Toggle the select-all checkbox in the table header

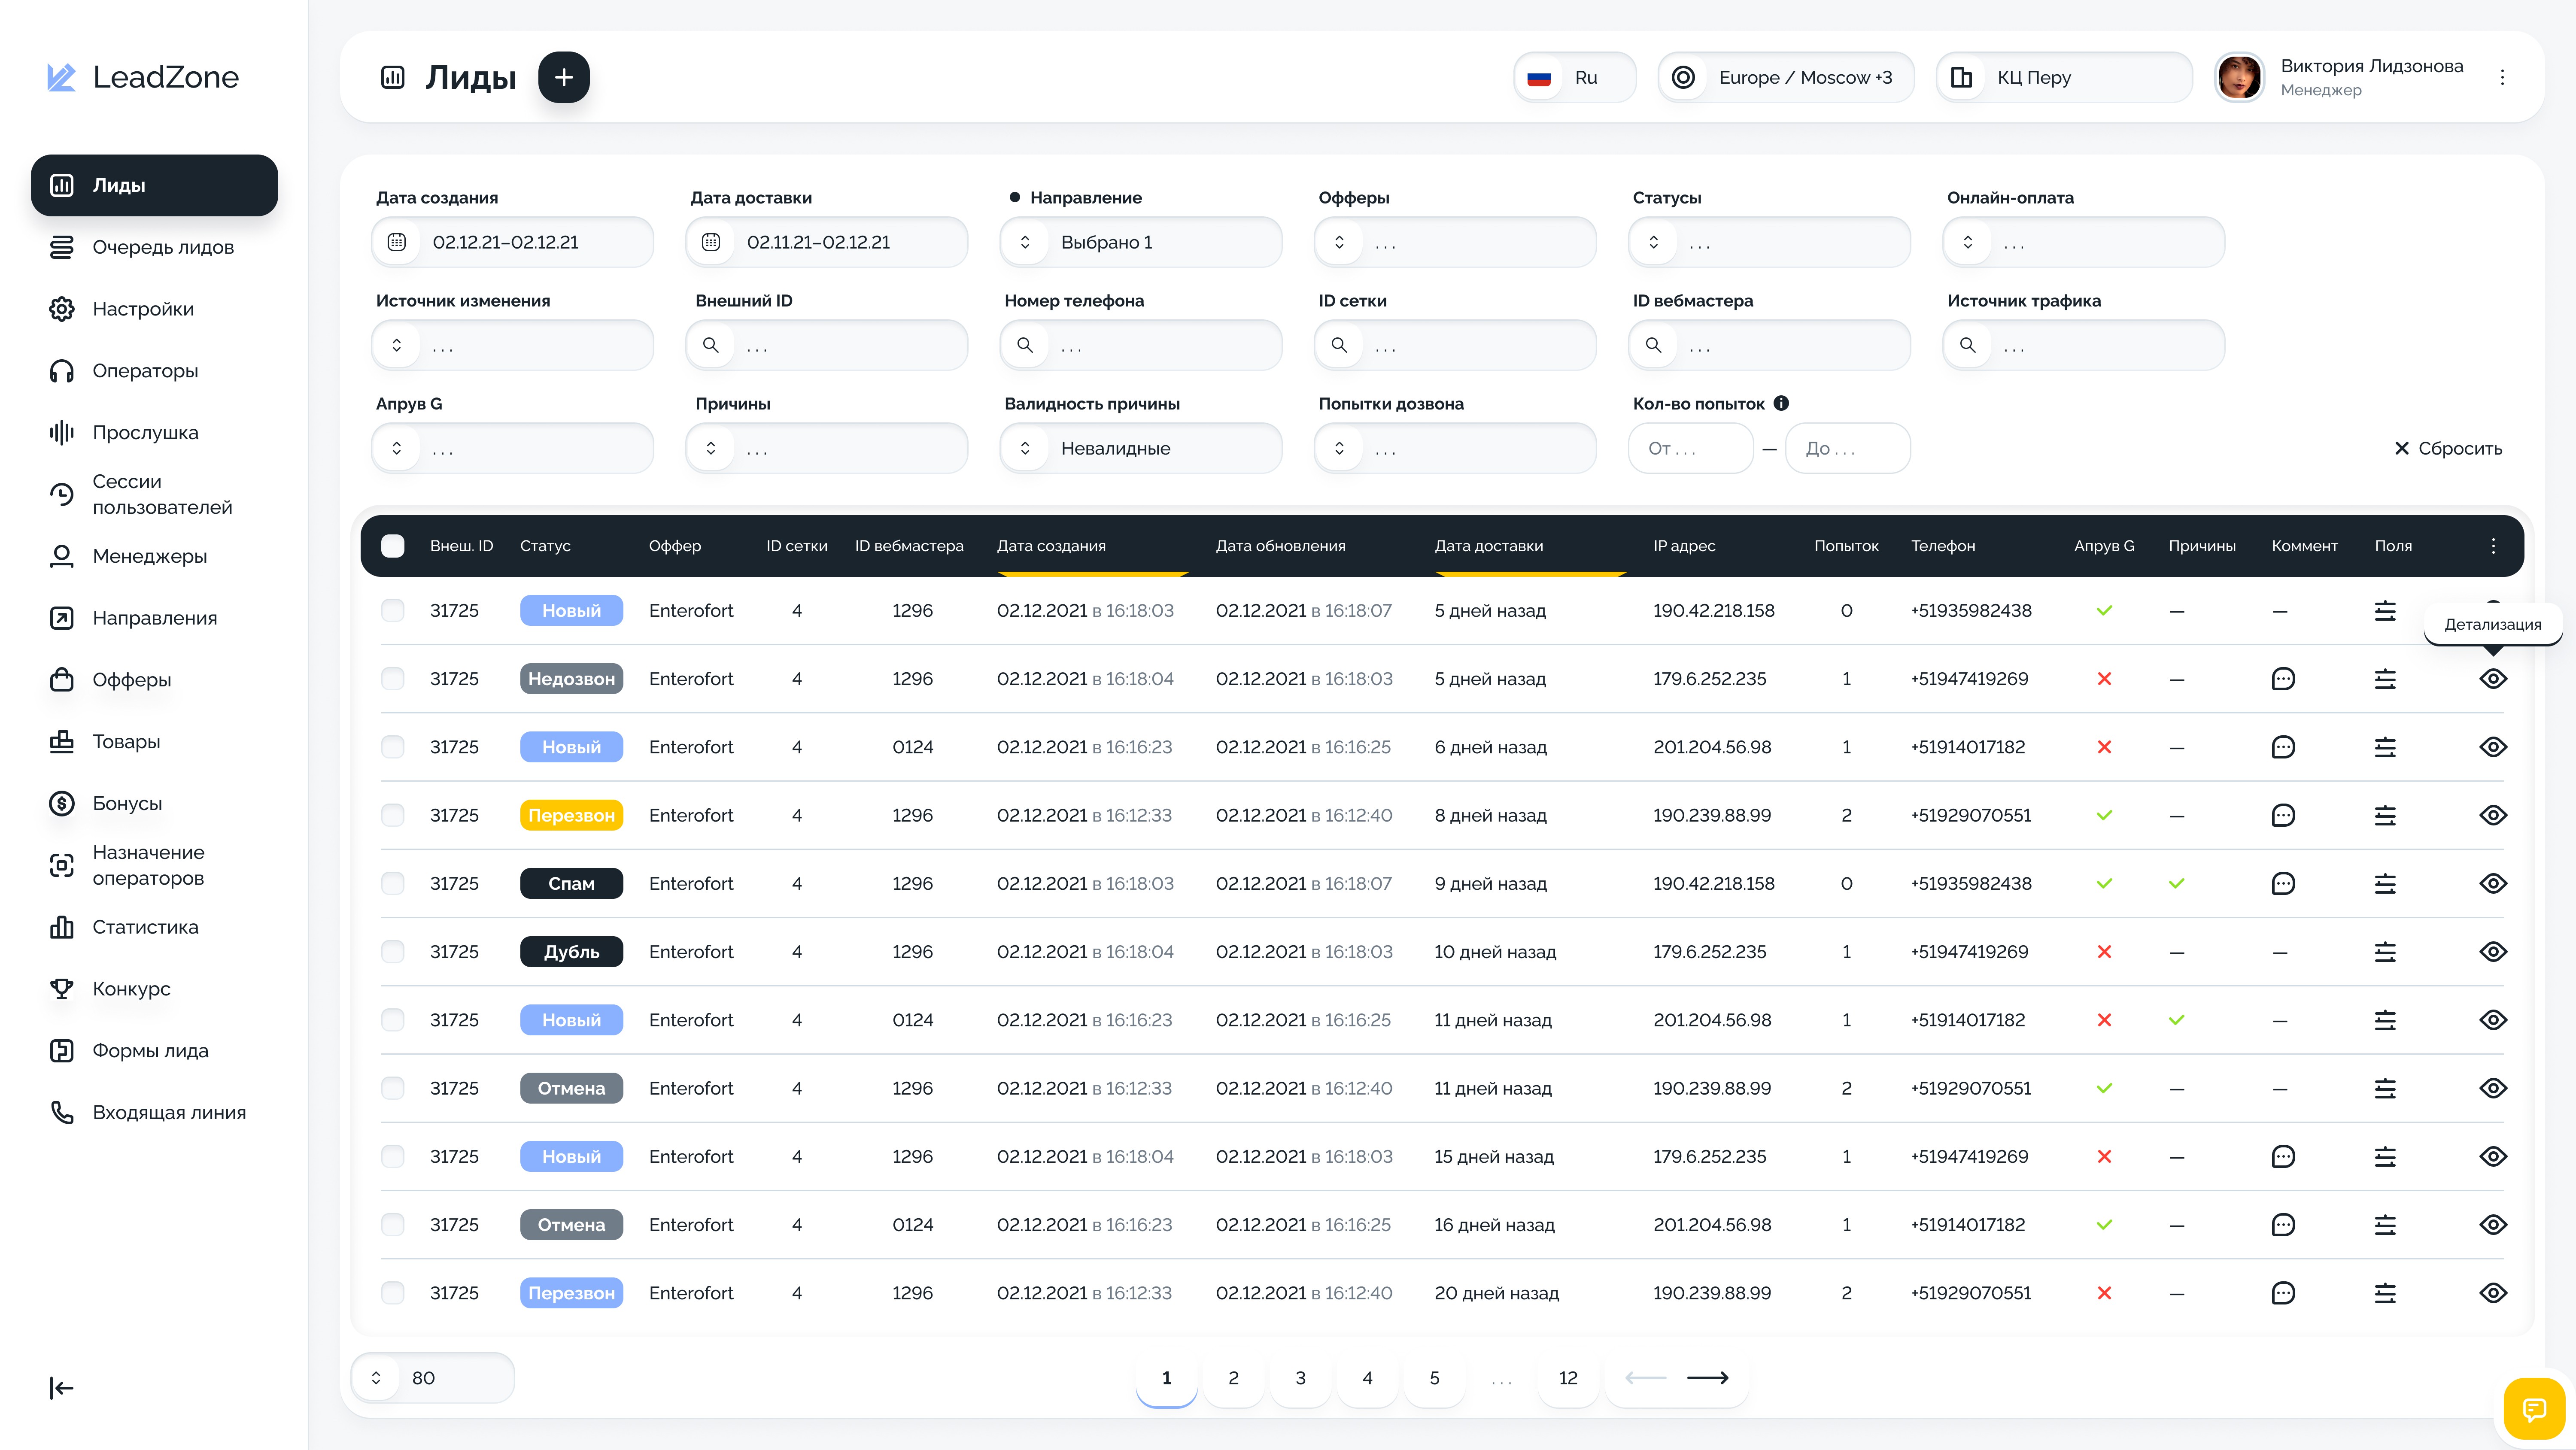pos(393,546)
